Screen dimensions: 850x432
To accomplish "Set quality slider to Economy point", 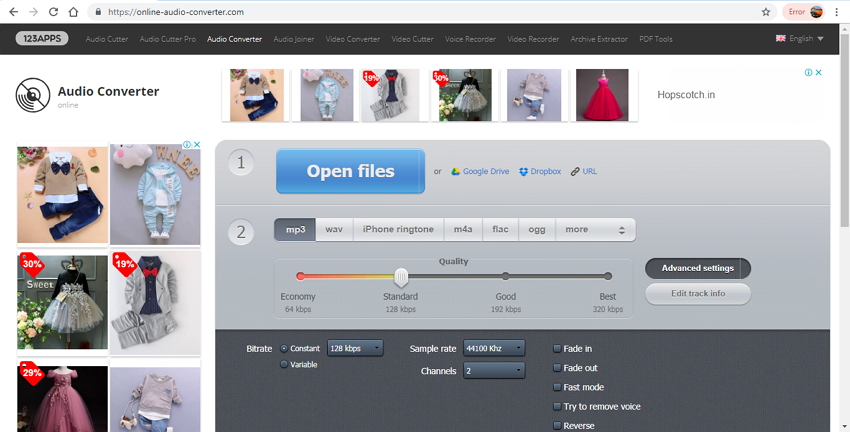I will point(300,276).
